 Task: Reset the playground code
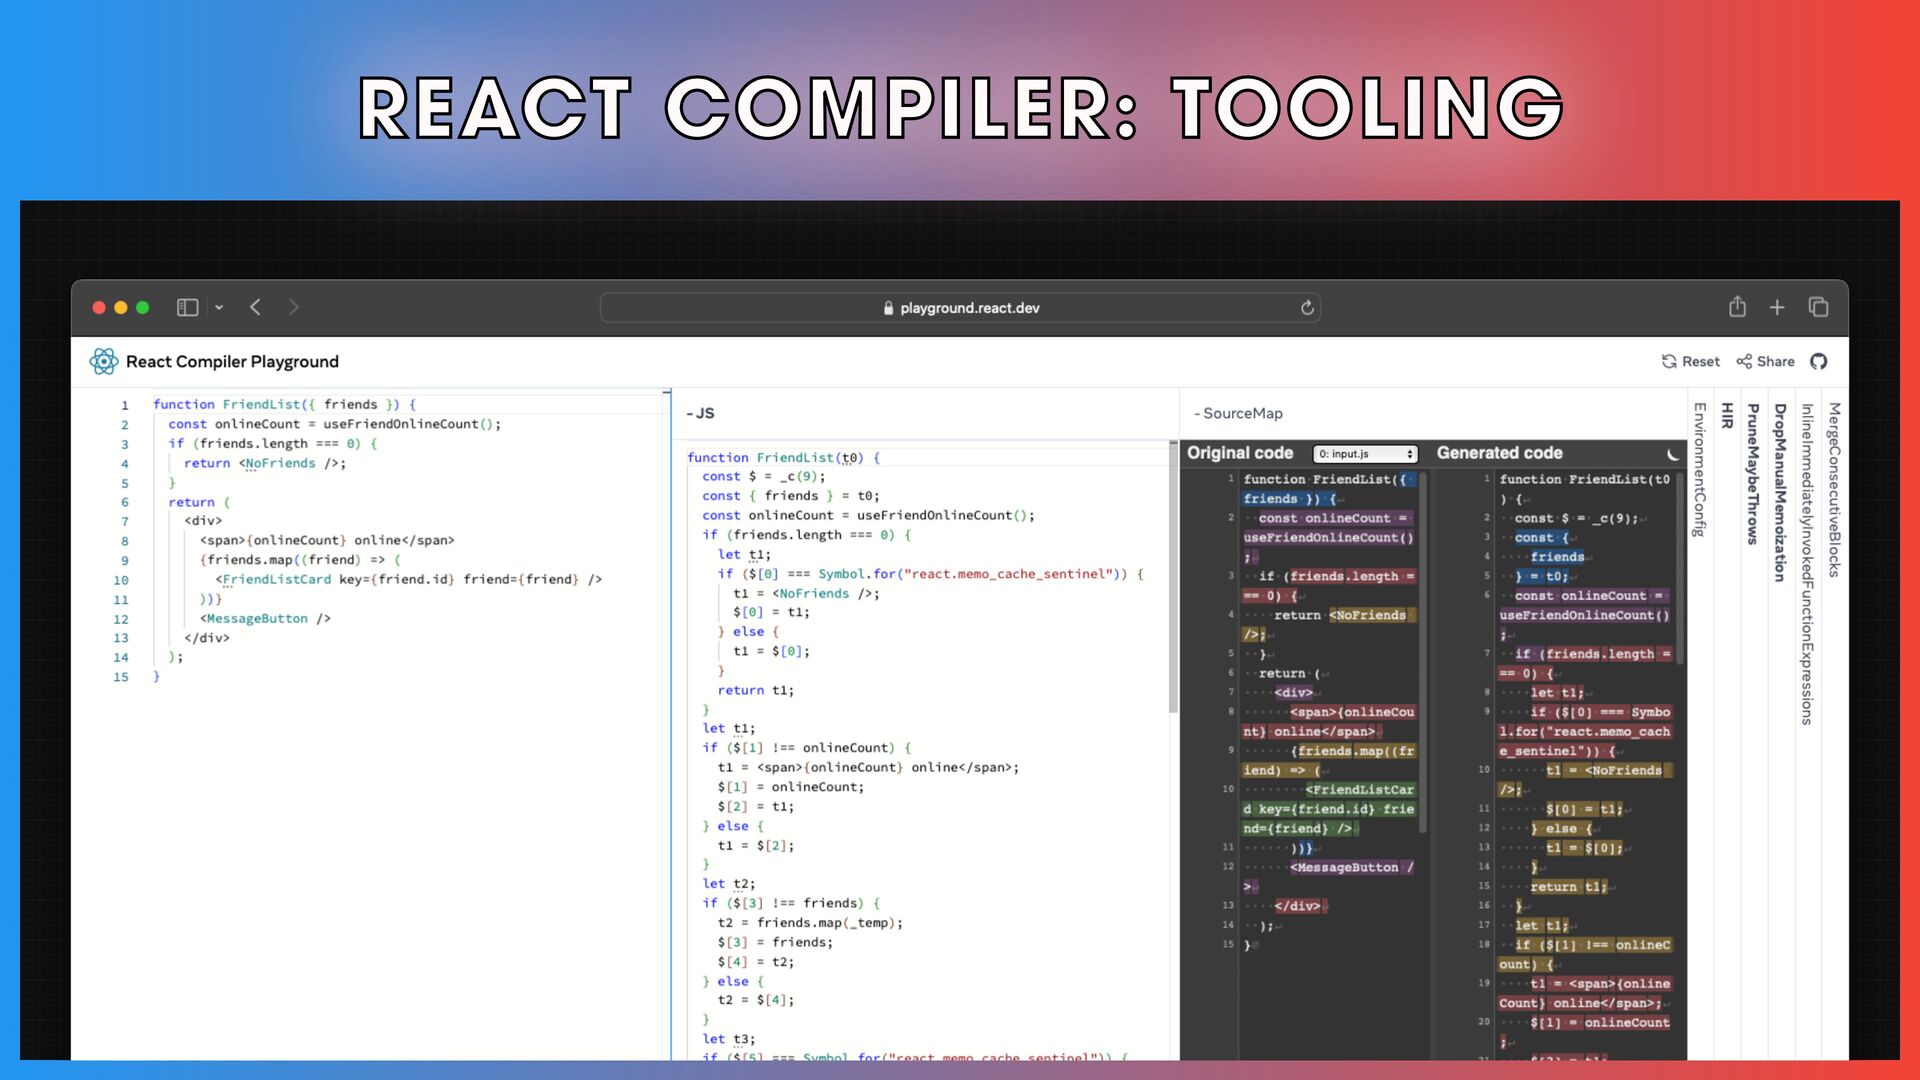tap(1690, 362)
